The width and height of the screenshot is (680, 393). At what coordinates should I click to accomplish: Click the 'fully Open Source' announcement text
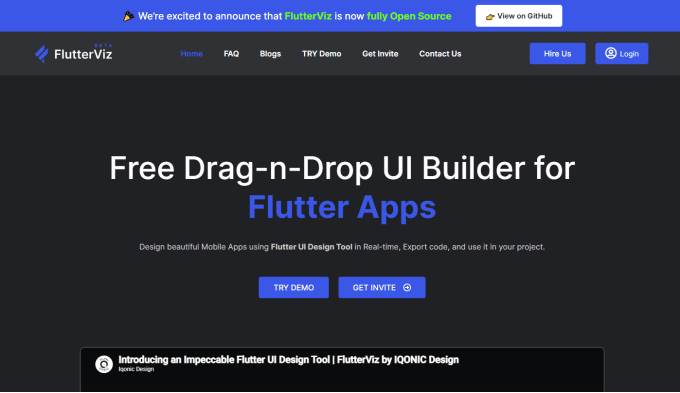(409, 16)
